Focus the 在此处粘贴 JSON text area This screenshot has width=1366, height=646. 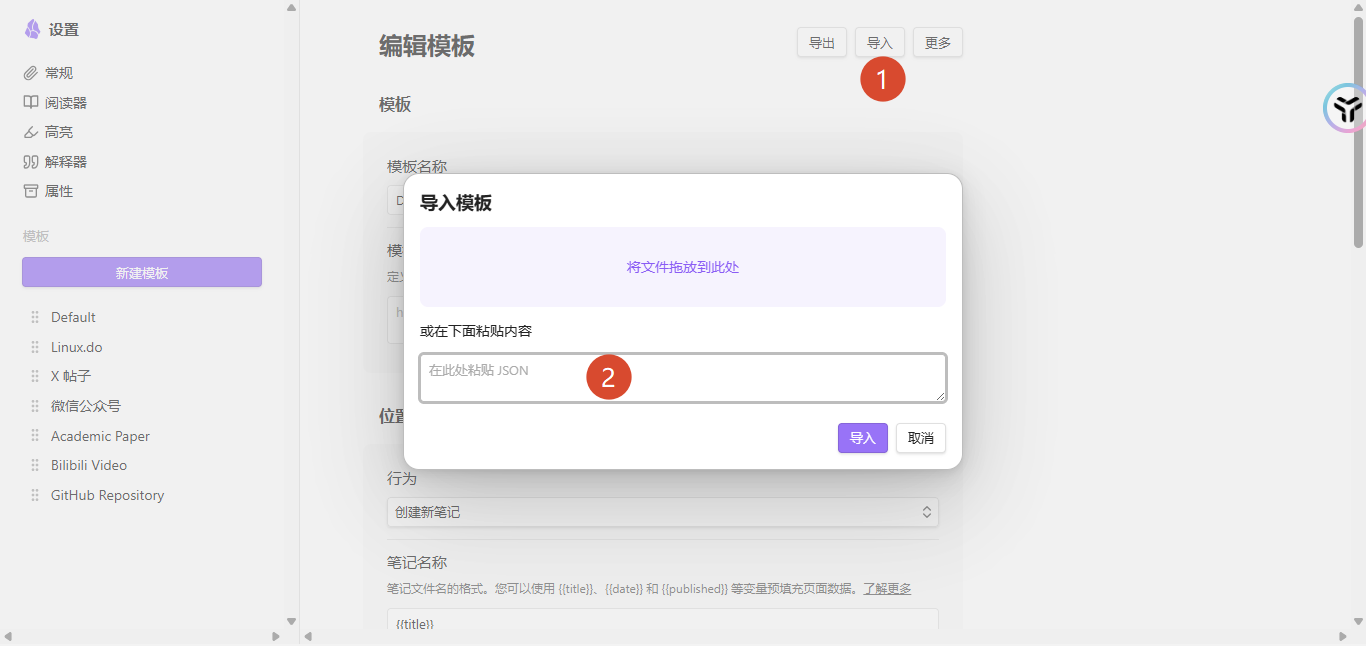tap(683, 378)
